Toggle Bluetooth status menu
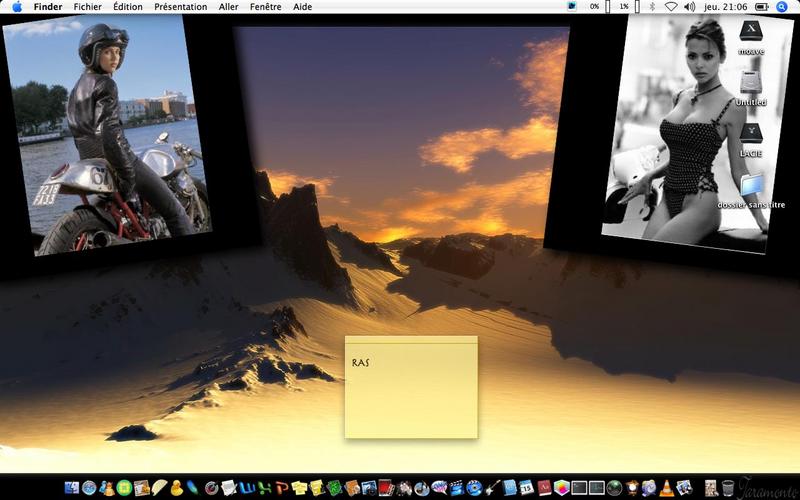The width and height of the screenshot is (800, 500). click(652, 7)
